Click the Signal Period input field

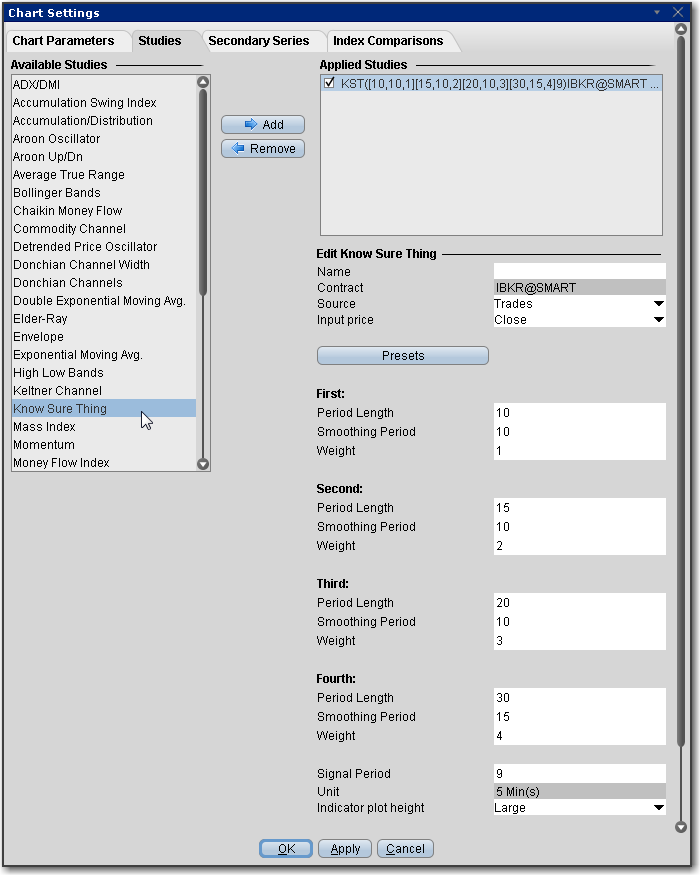coord(579,773)
